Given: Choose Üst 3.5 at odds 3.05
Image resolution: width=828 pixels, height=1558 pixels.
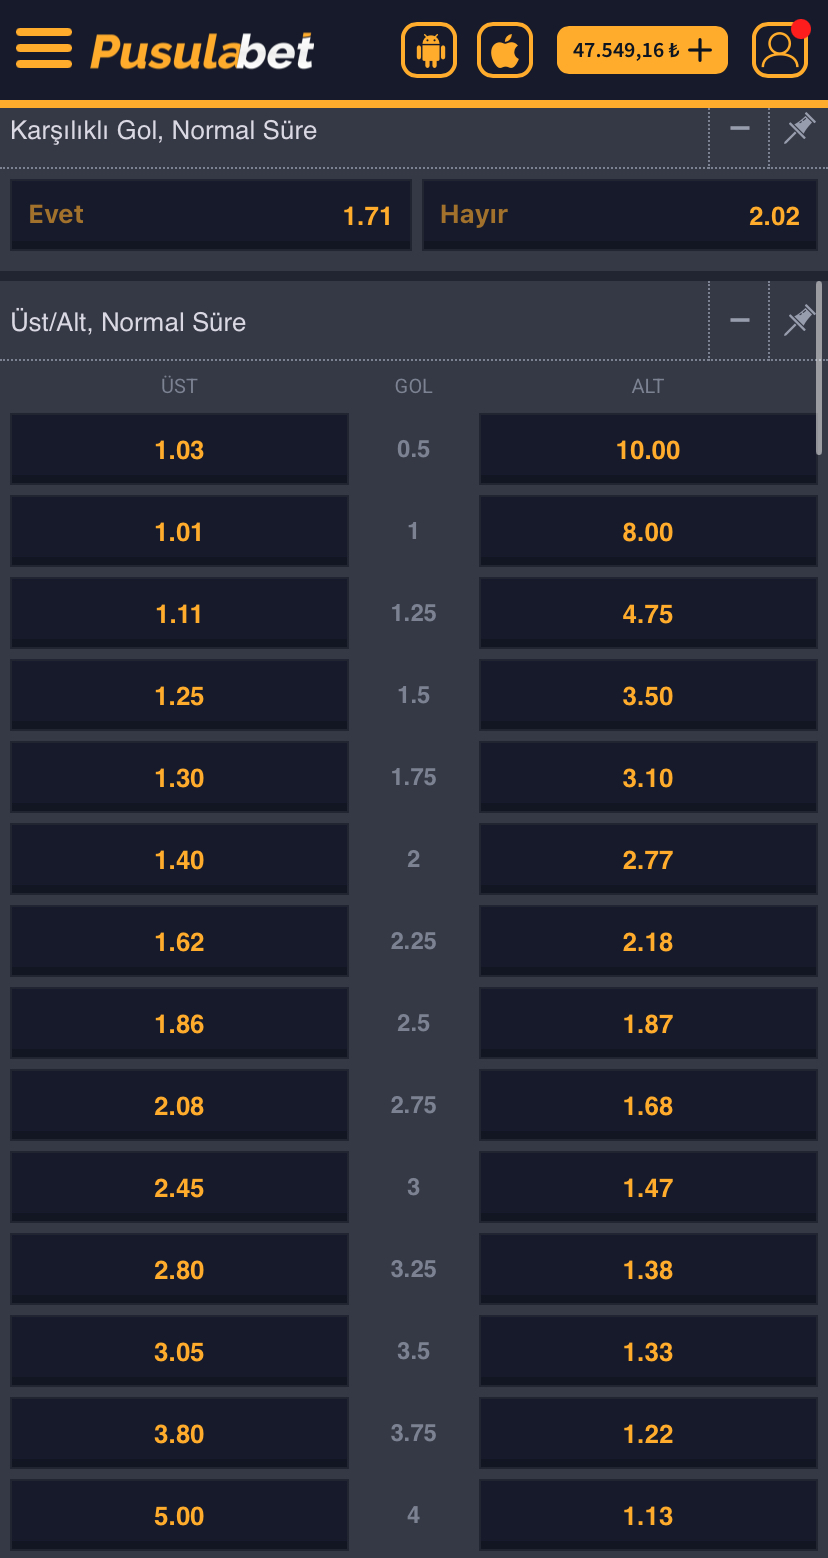Looking at the screenshot, I should 180,1352.
